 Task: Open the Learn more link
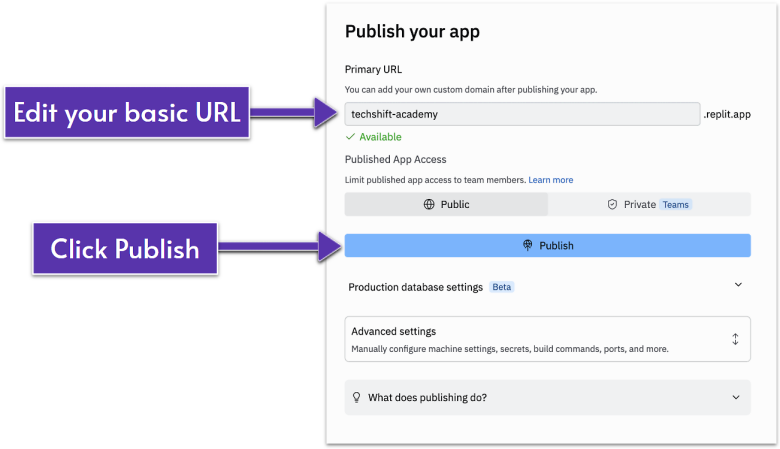(551, 180)
